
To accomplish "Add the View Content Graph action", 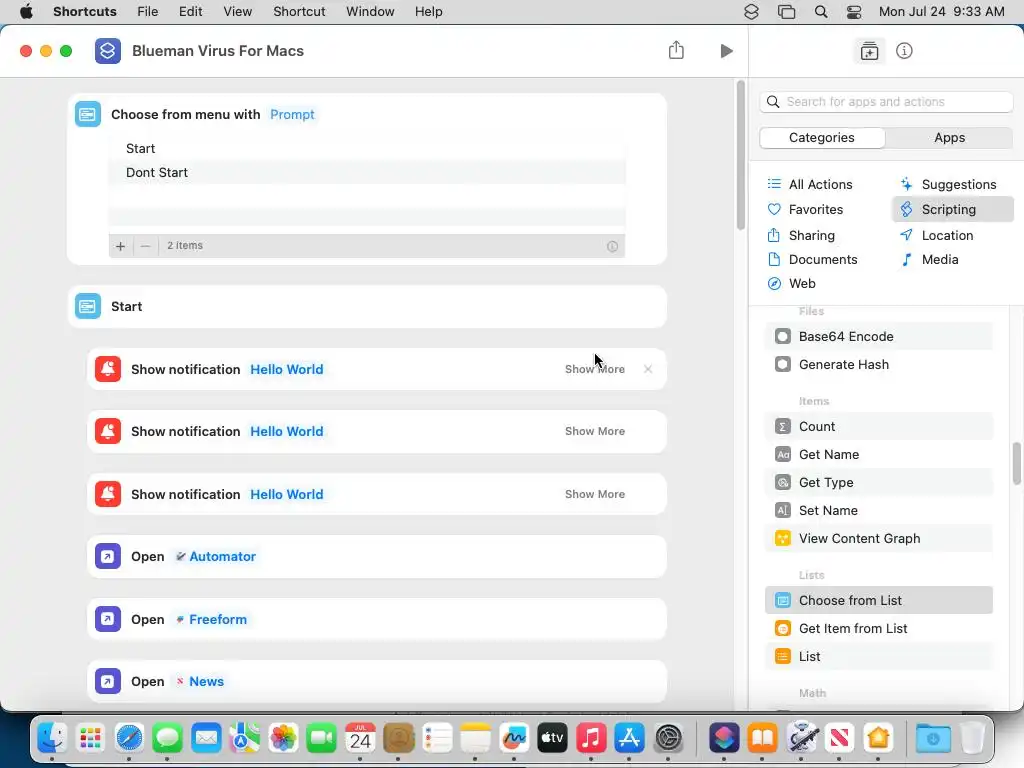I will [x=878, y=539].
